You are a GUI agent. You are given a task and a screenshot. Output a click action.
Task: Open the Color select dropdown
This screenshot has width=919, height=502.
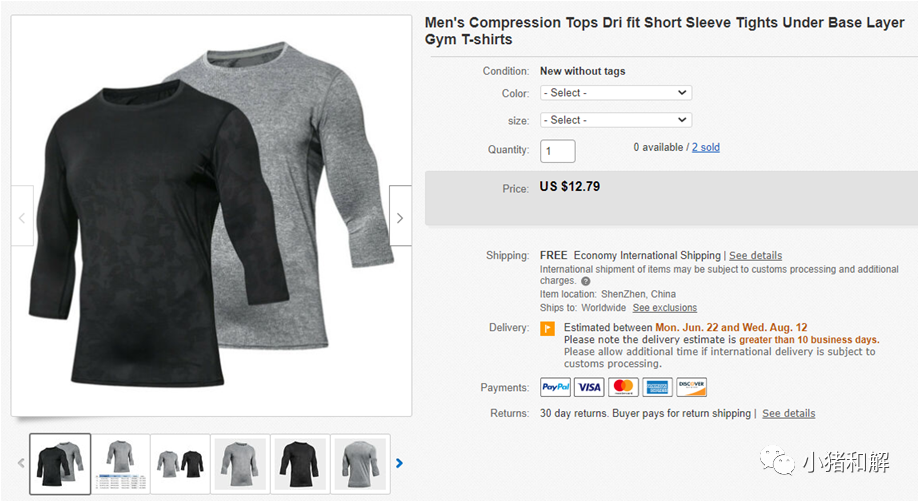pyautogui.click(x=615, y=93)
